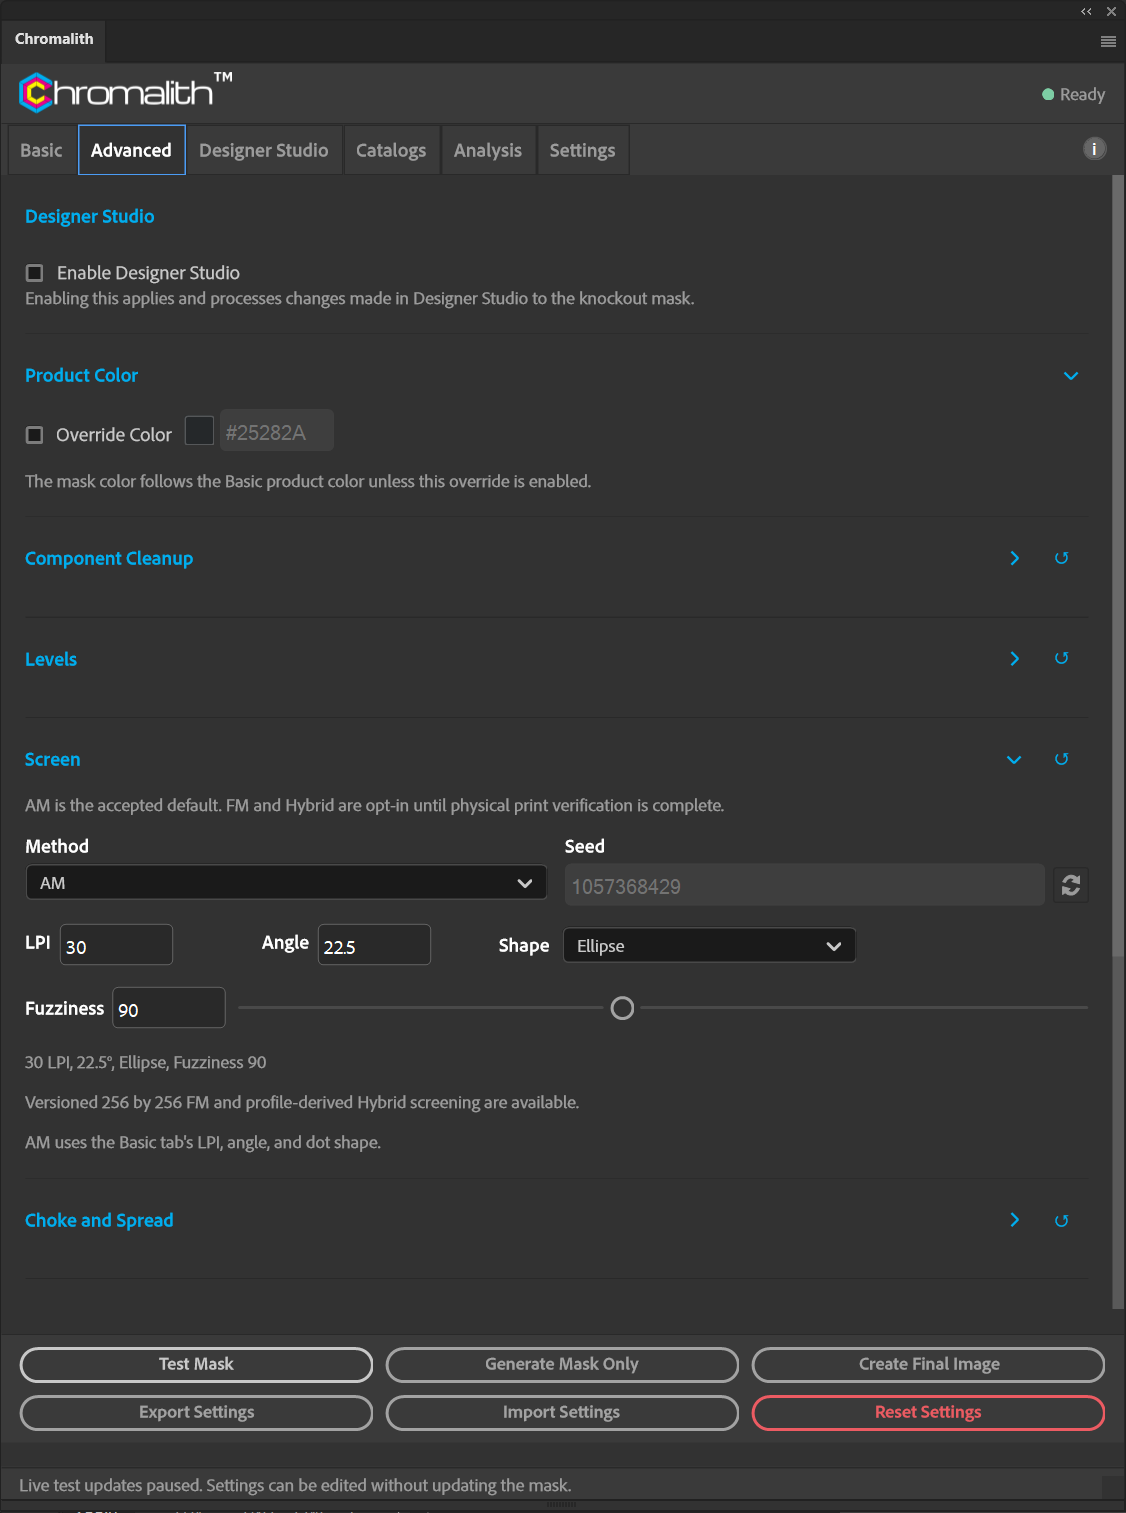Click Import Settings
This screenshot has width=1126, height=1513.
[x=562, y=1412]
